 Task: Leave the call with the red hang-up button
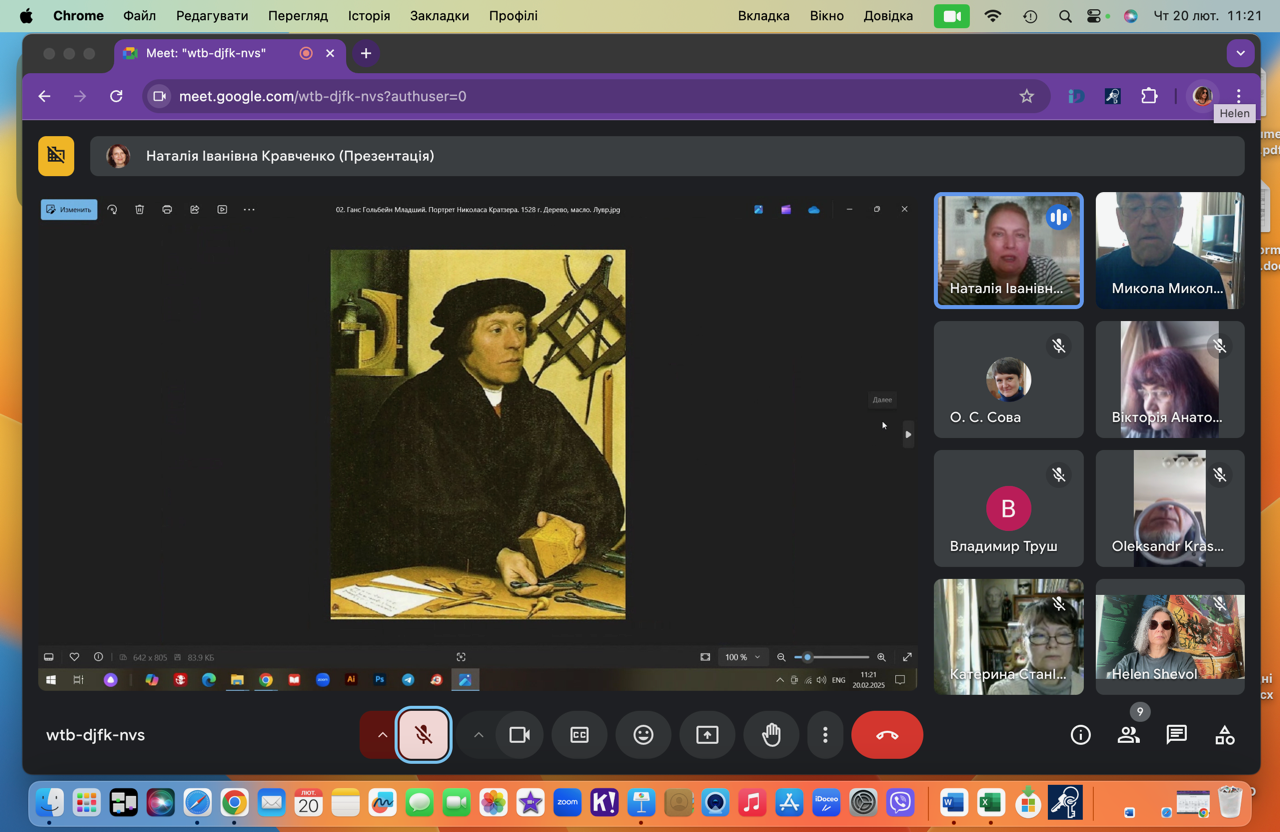point(887,735)
